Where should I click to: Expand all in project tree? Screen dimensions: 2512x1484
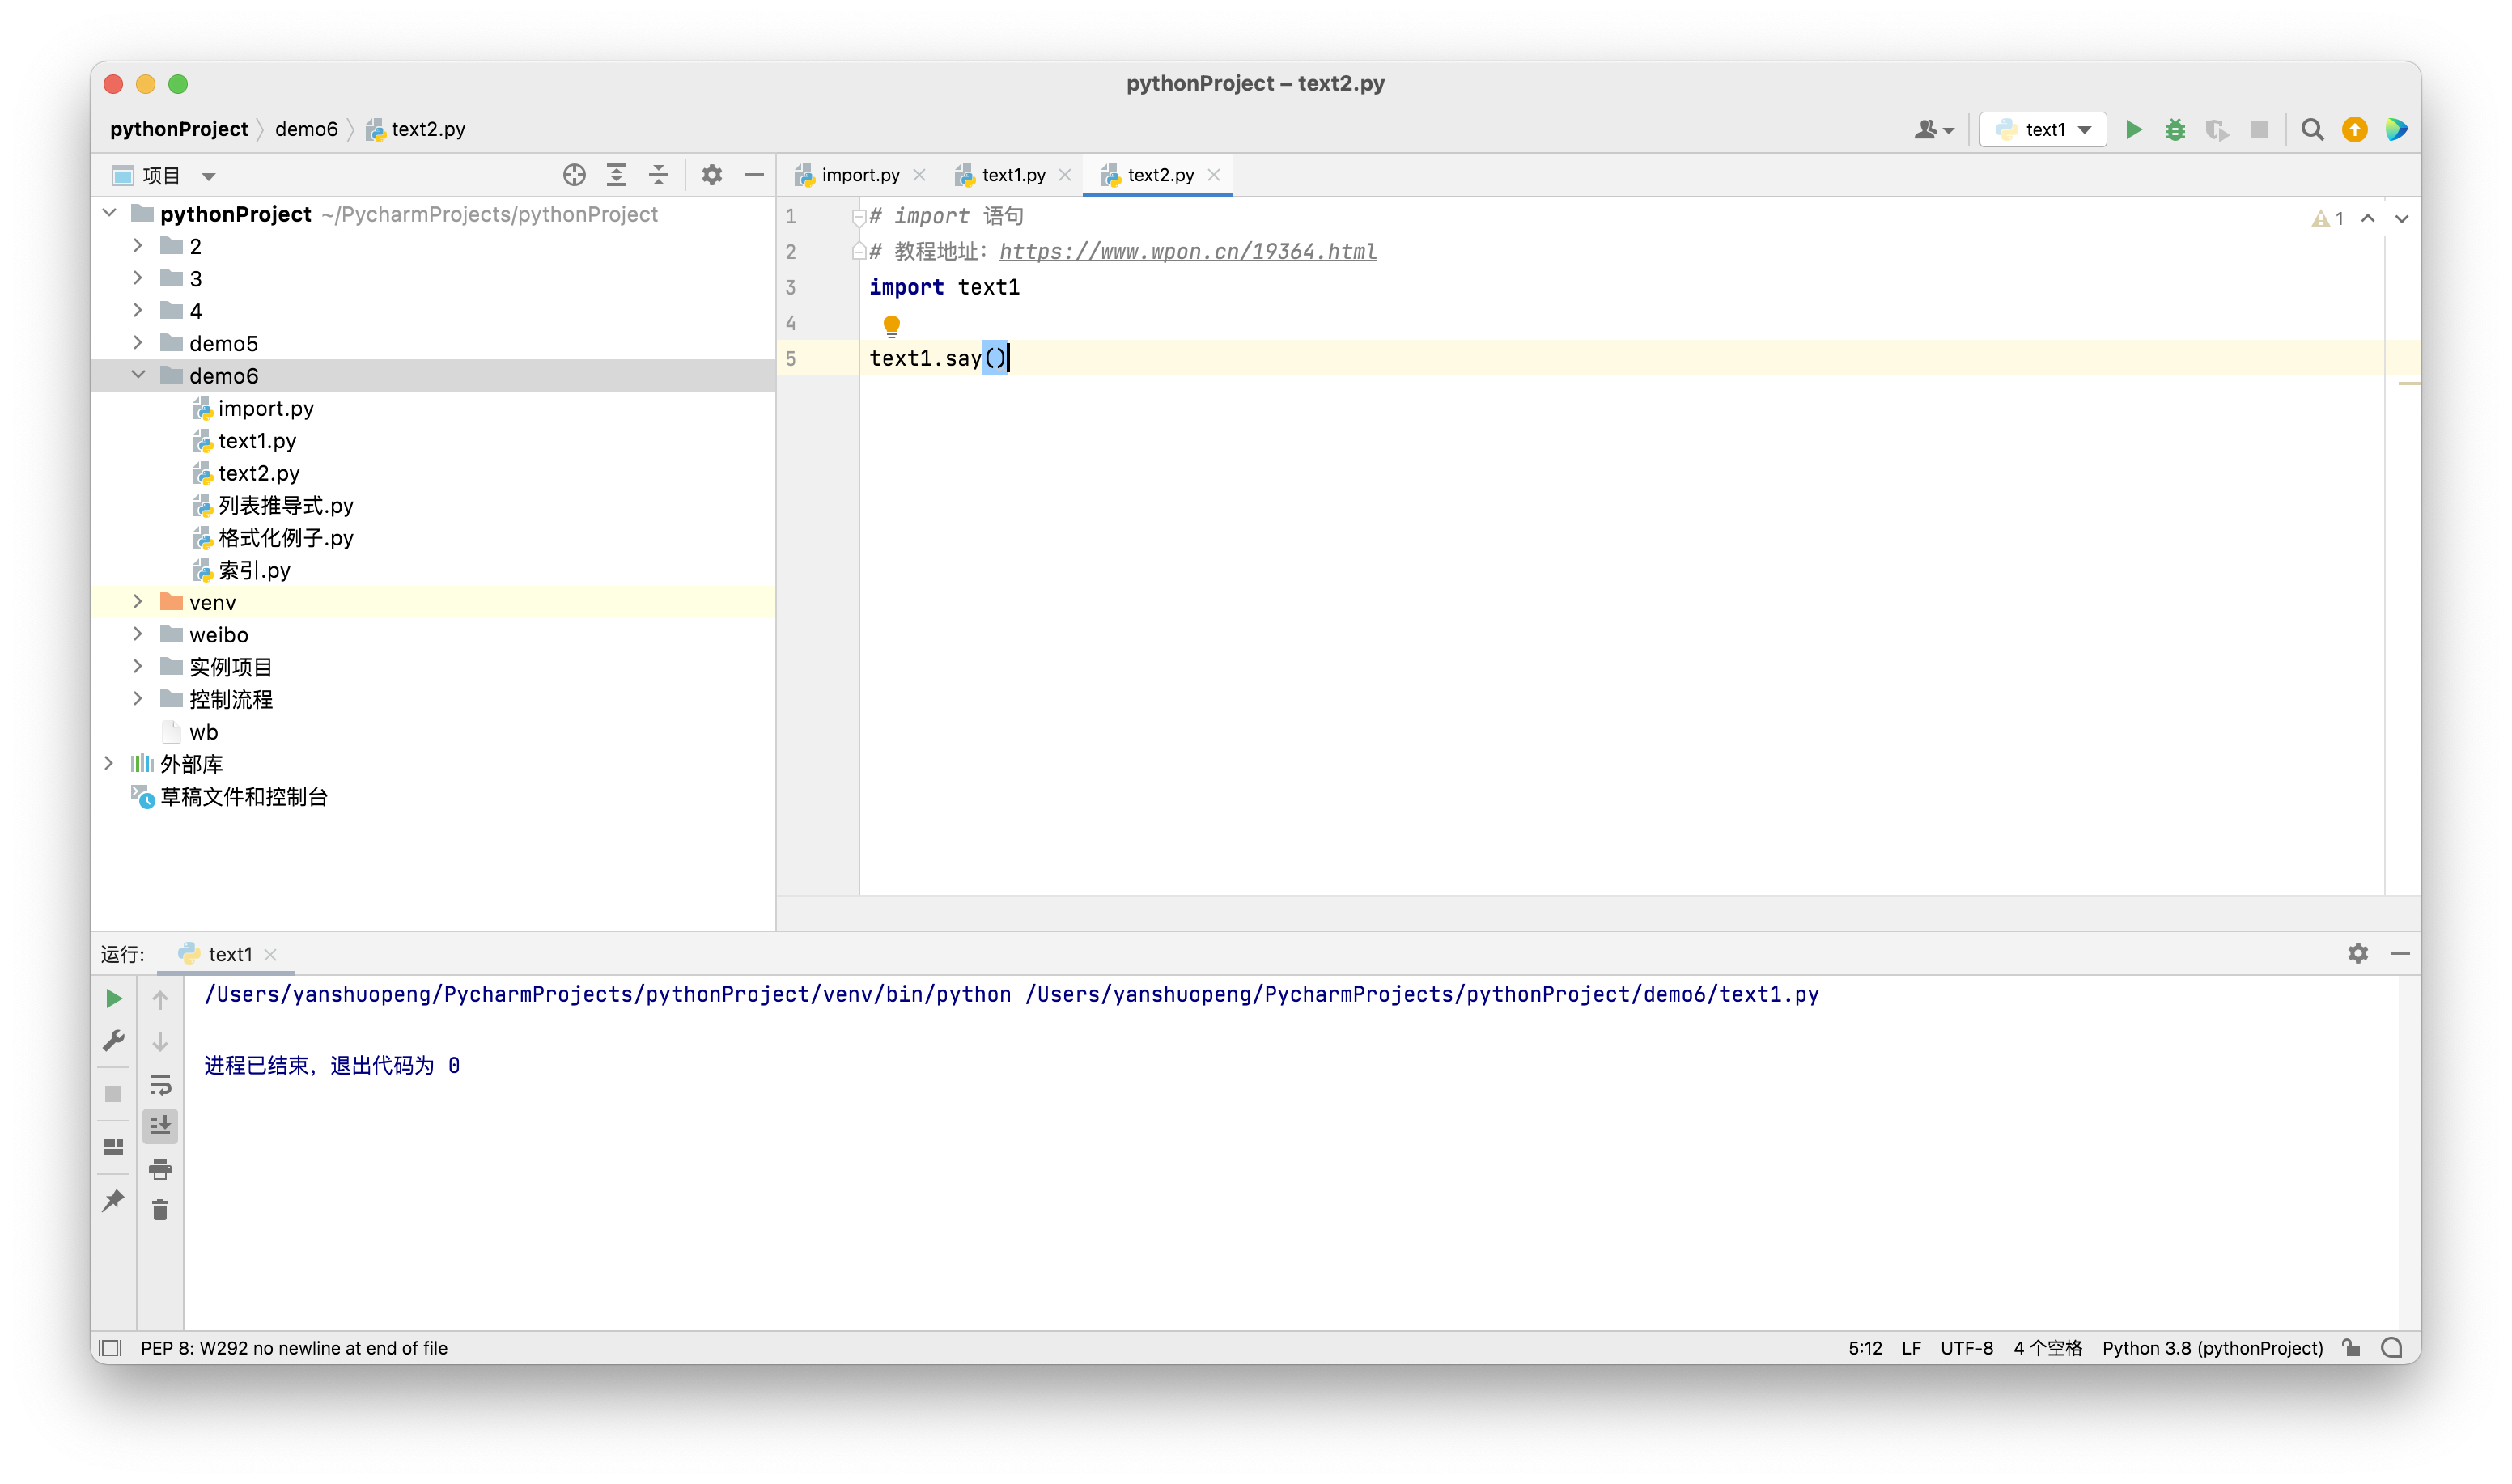[616, 175]
